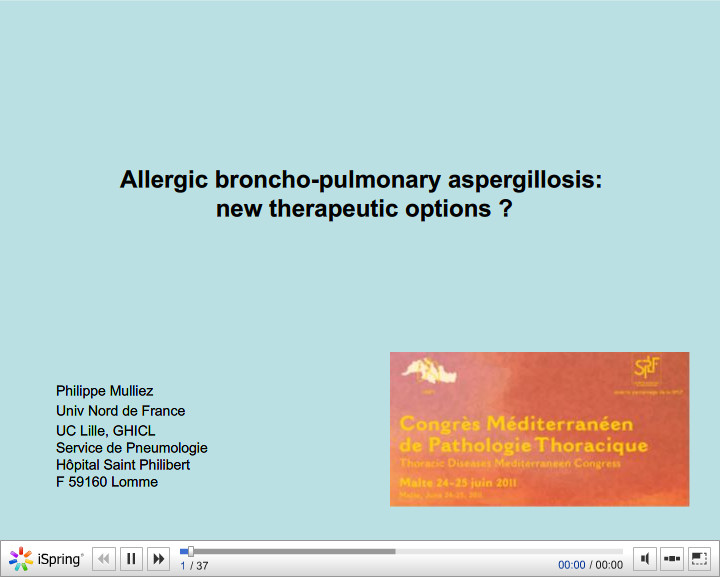Click the total duration time readout
The height and width of the screenshot is (577, 720).
point(609,565)
